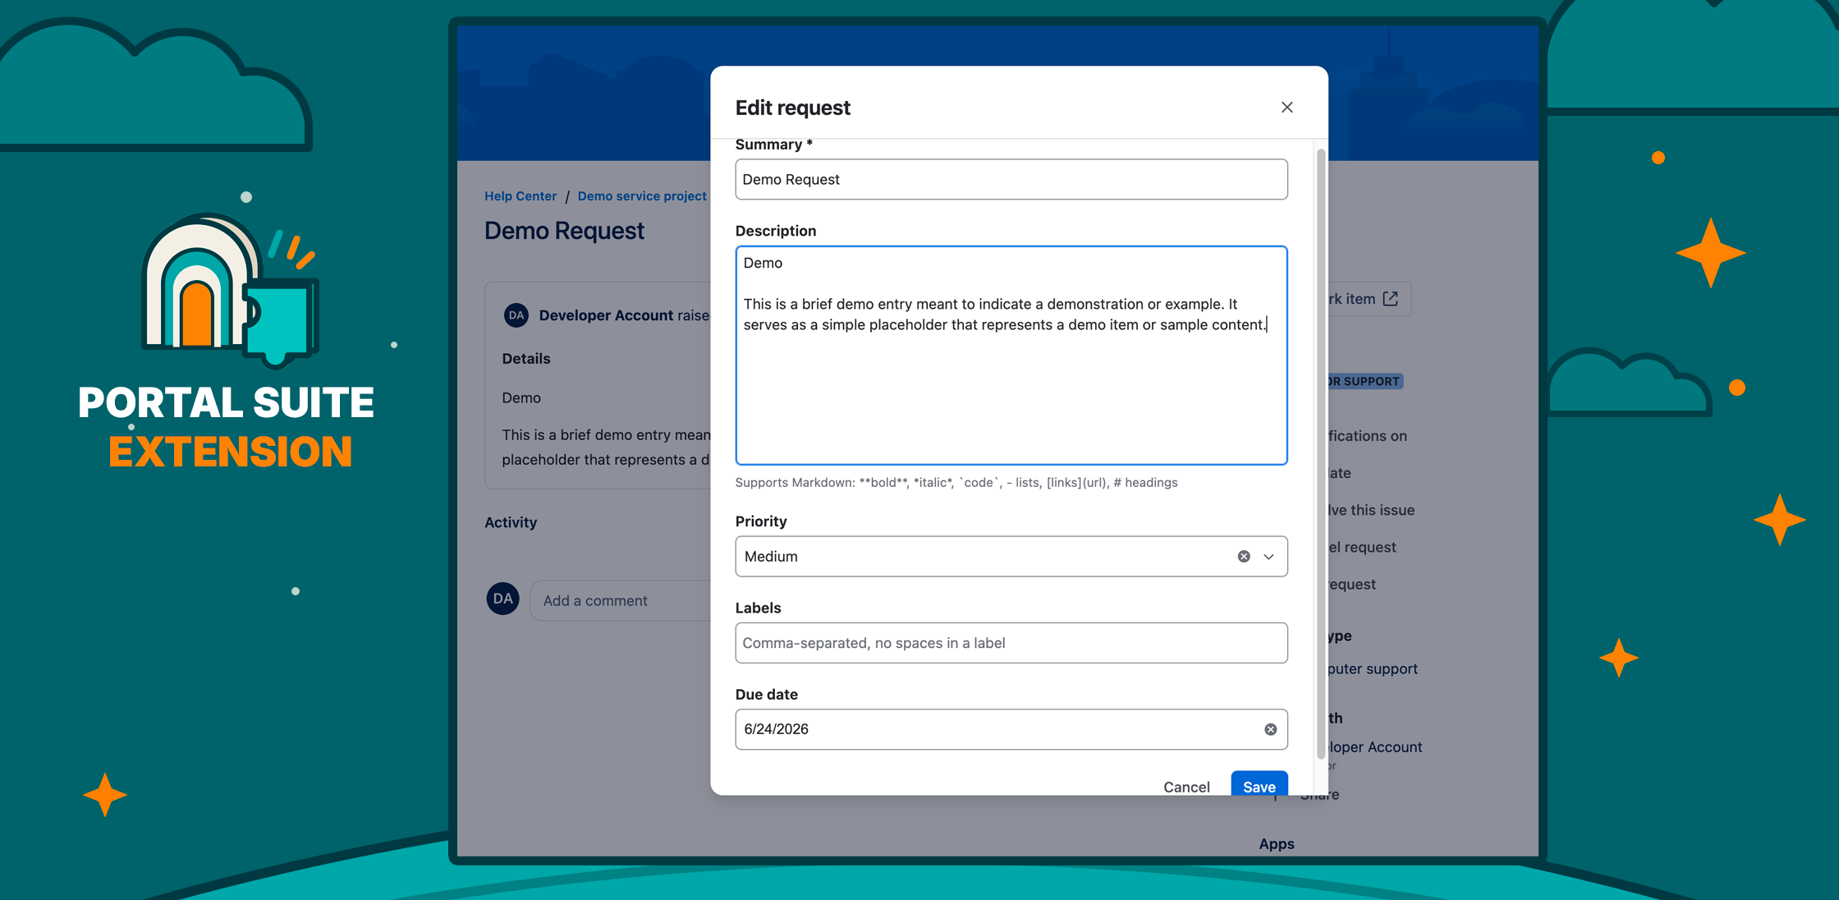Save the request changes
Screen dimensions: 1839x900
(x=1259, y=786)
